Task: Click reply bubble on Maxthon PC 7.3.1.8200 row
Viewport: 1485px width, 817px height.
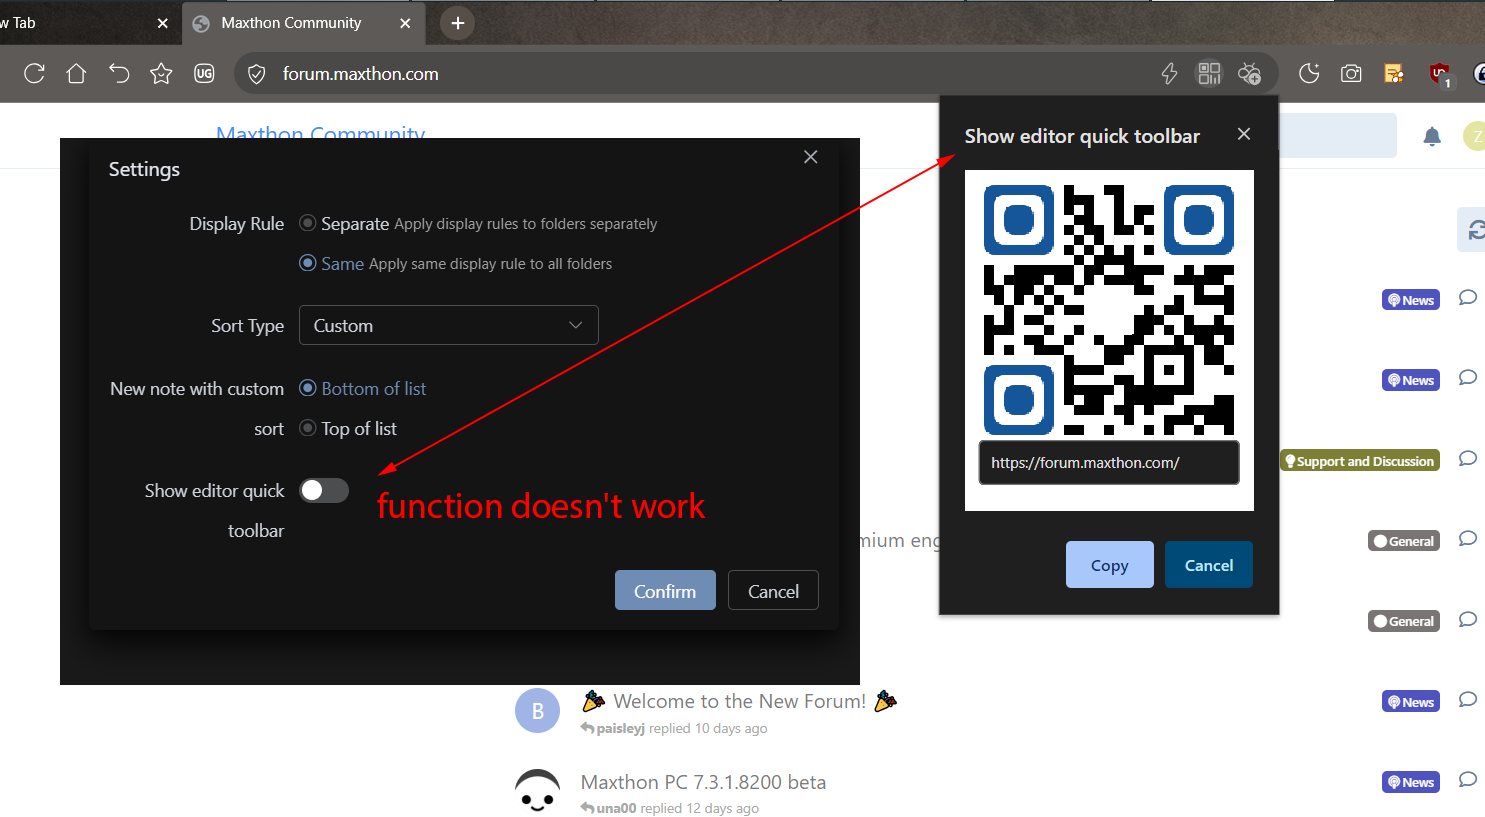Action: pyautogui.click(x=1468, y=779)
